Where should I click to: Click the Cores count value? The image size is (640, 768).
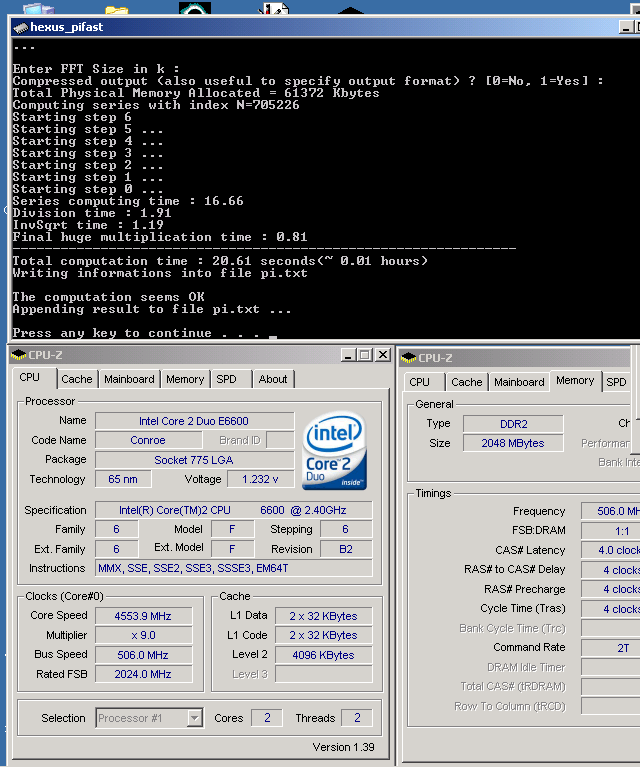click(x=267, y=718)
